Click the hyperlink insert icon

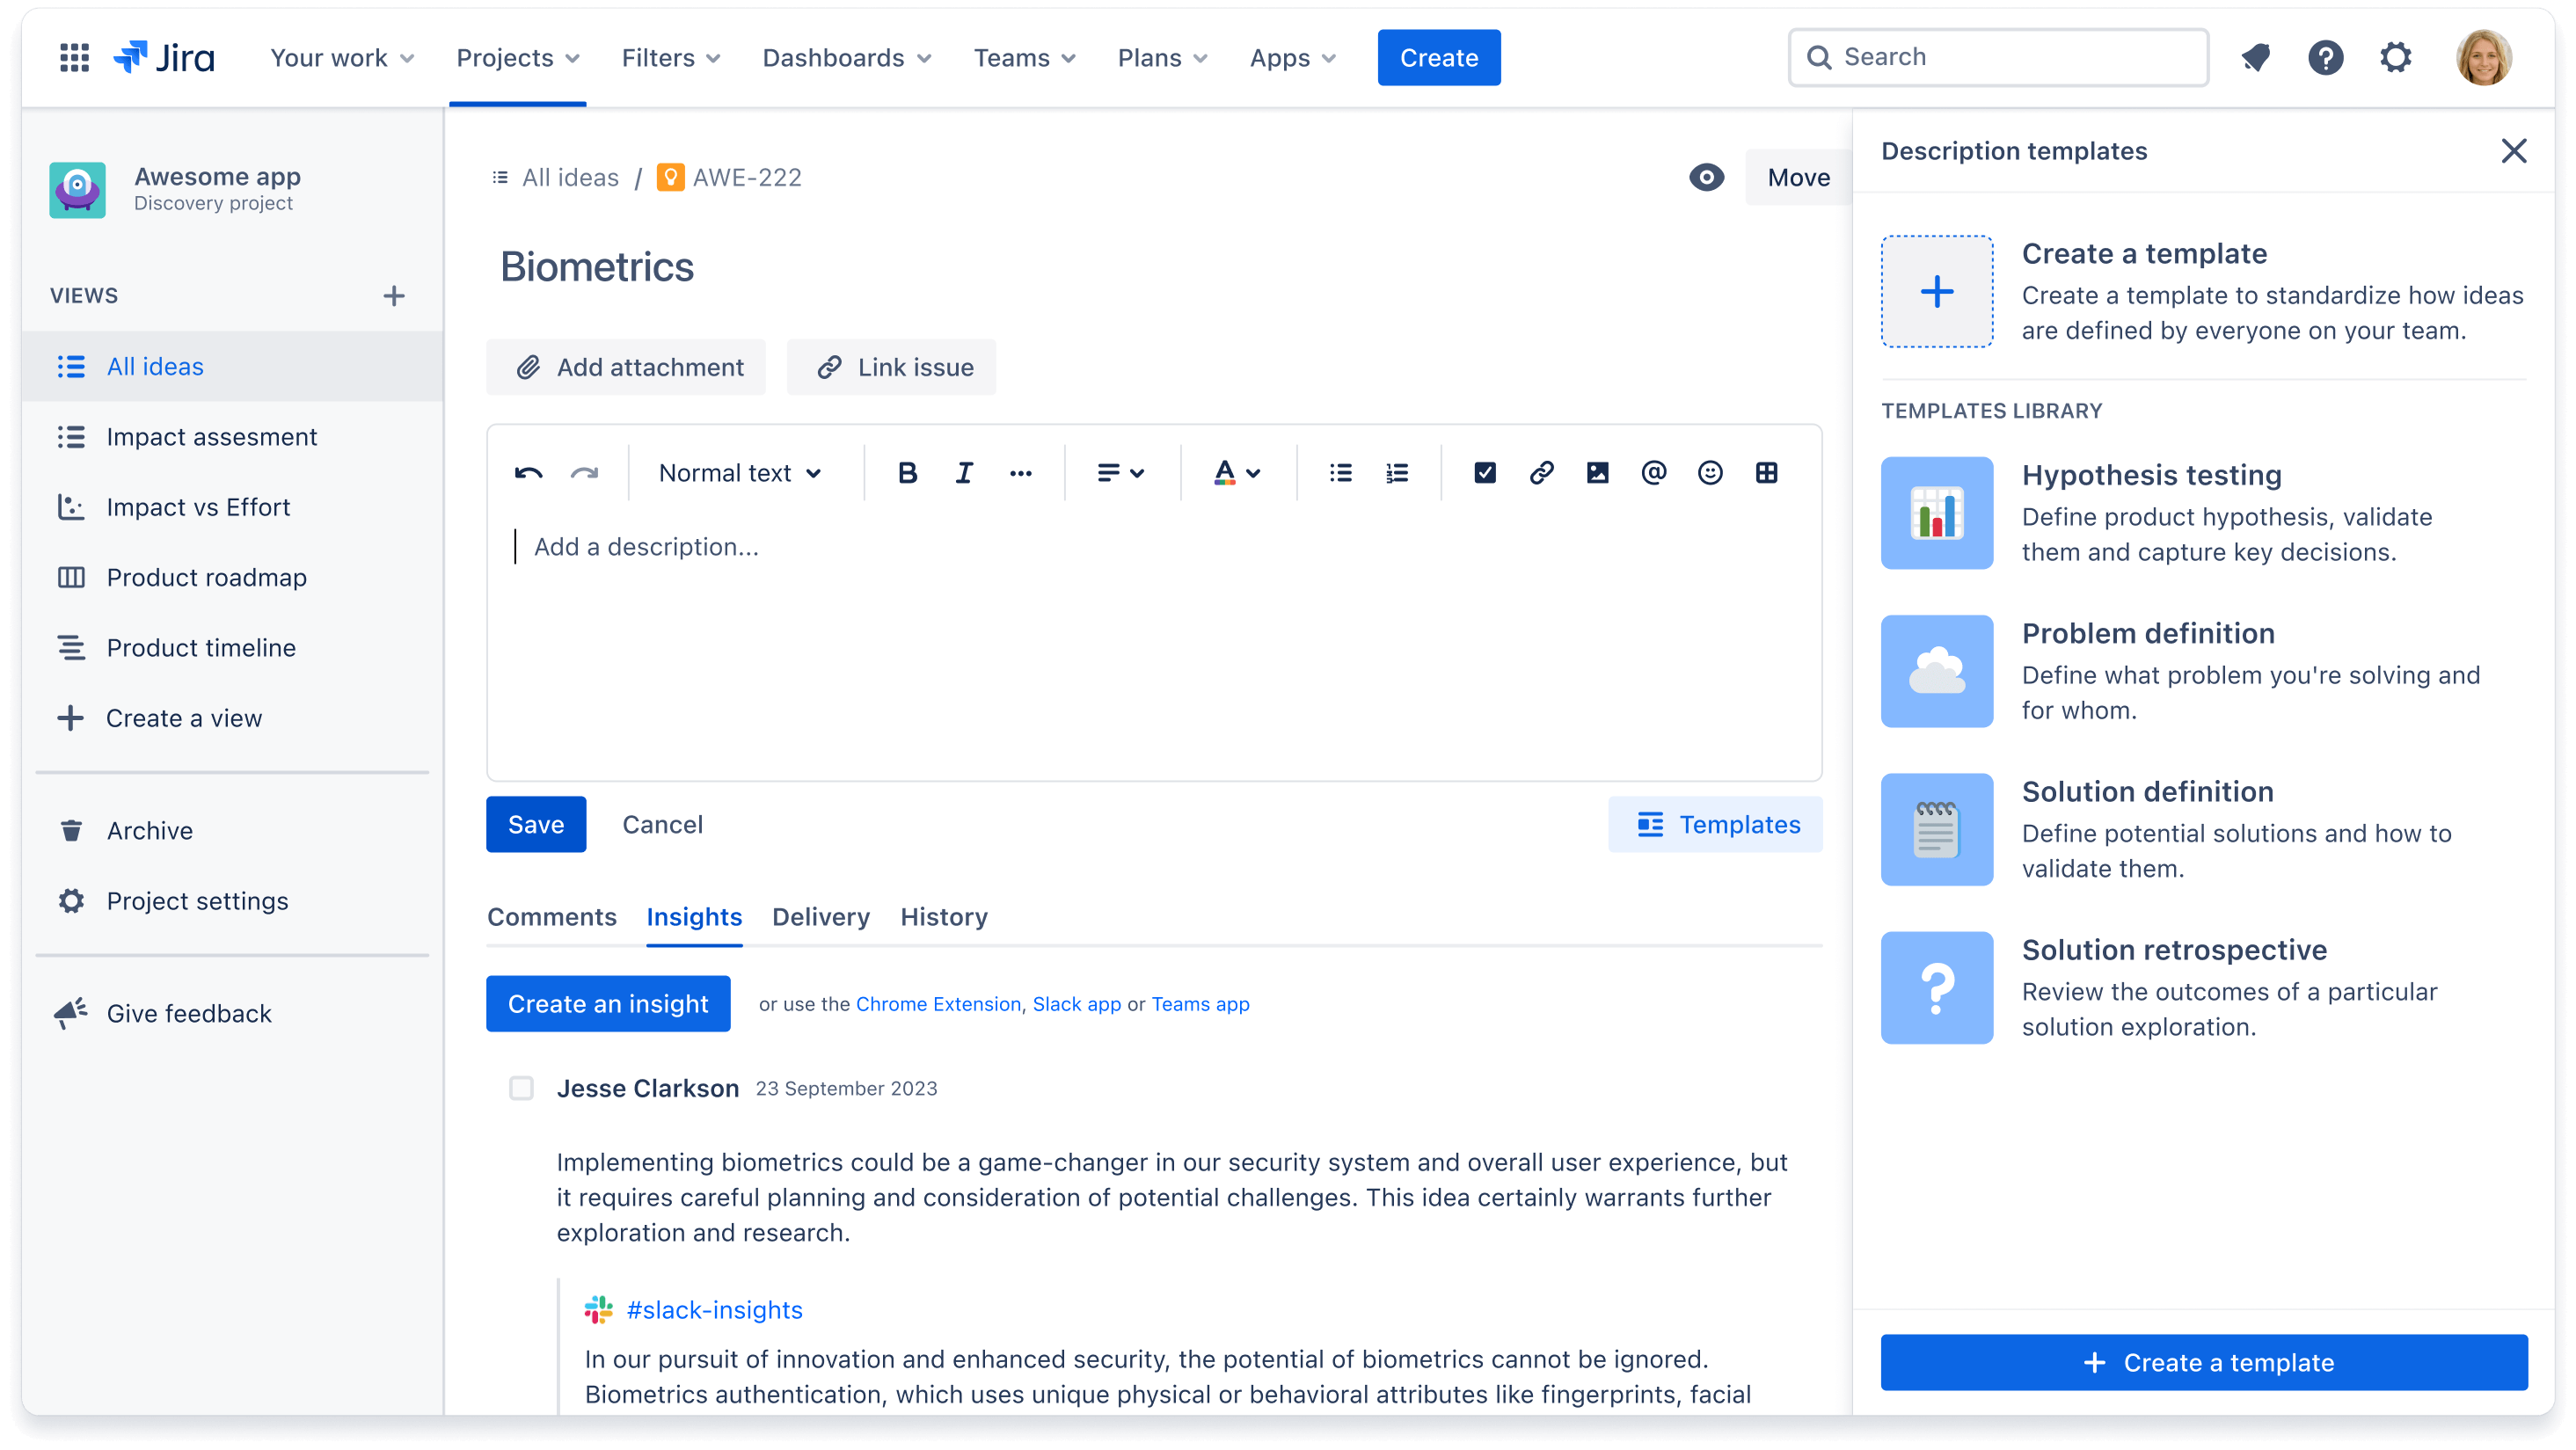(1539, 472)
